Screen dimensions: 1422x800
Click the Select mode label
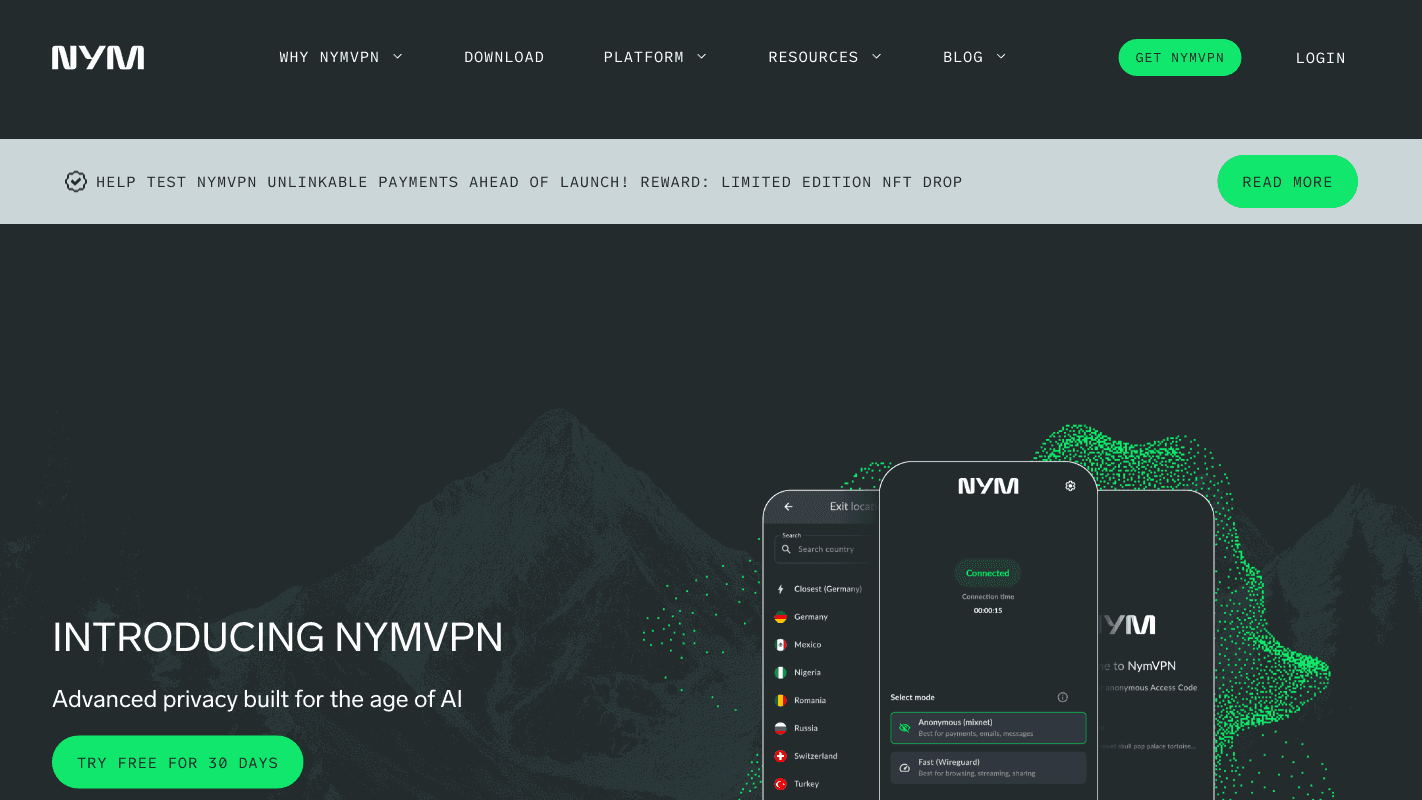tap(913, 697)
